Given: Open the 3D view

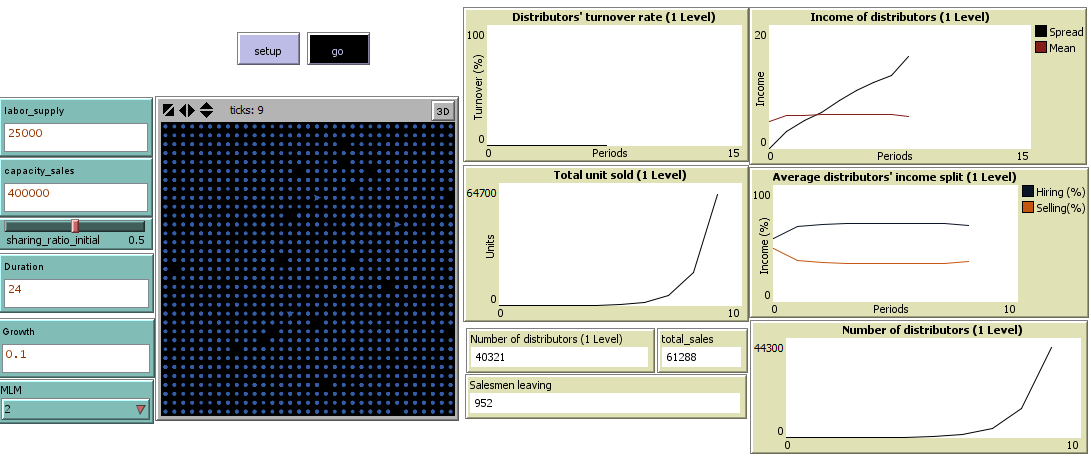Looking at the screenshot, I should click(442, 111).
